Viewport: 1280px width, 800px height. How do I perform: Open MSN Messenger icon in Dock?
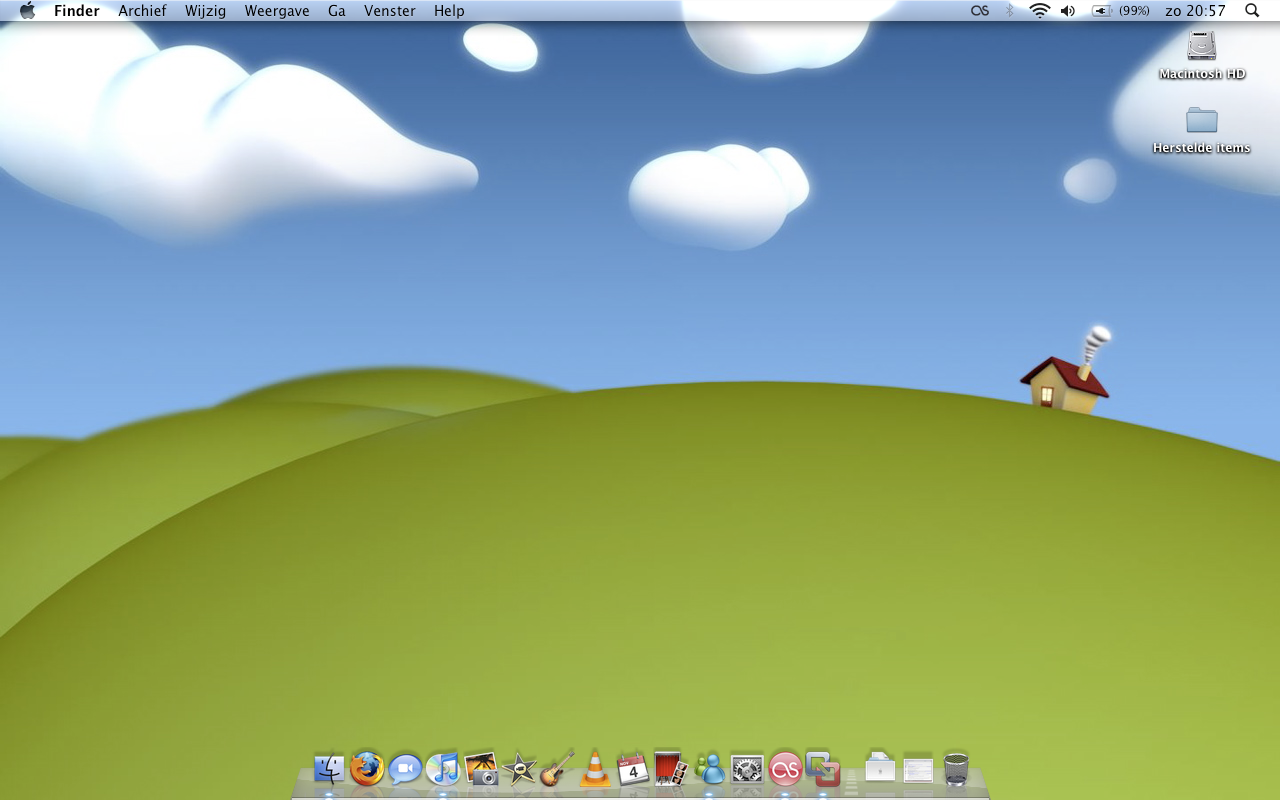(x=710, y=769)
